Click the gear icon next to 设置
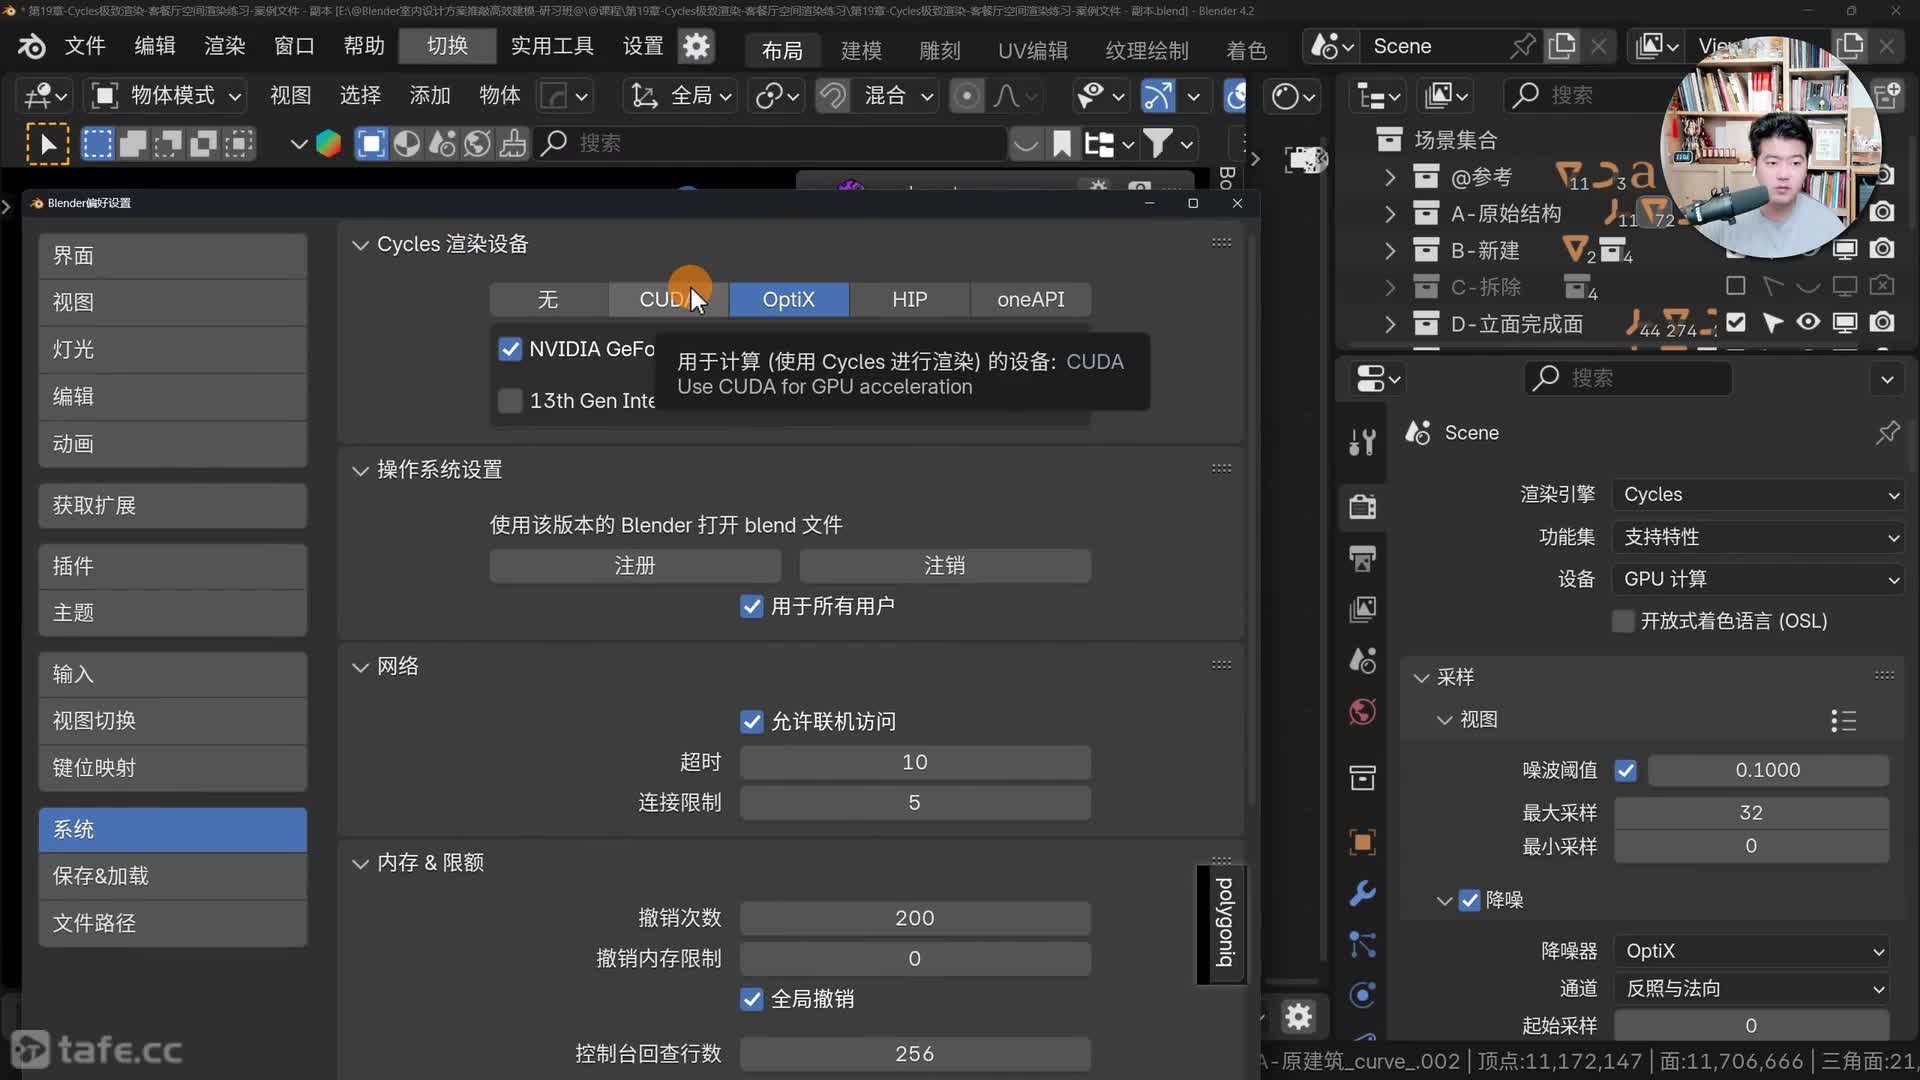This screenshot has height=1080, width=1920. pos(696,46)
